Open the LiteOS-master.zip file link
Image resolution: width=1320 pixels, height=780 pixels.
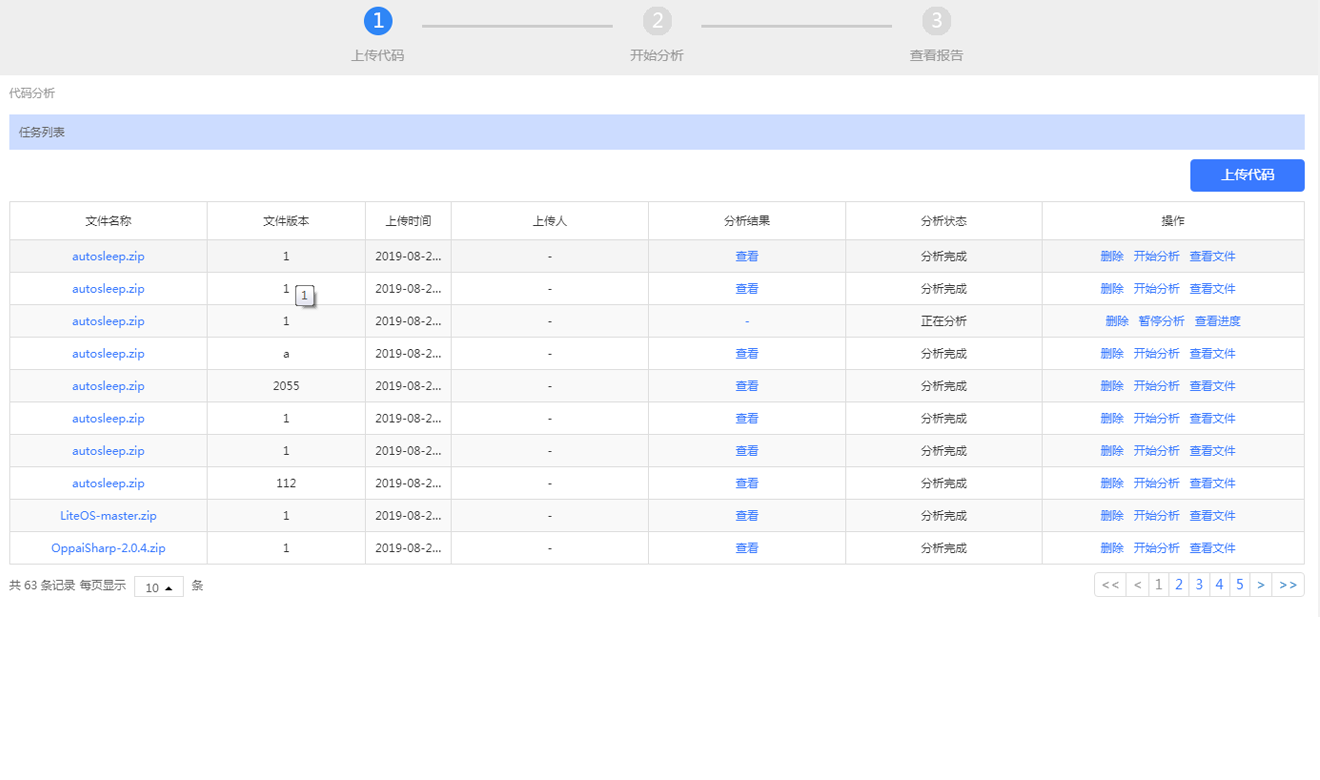tap(108, 516)
